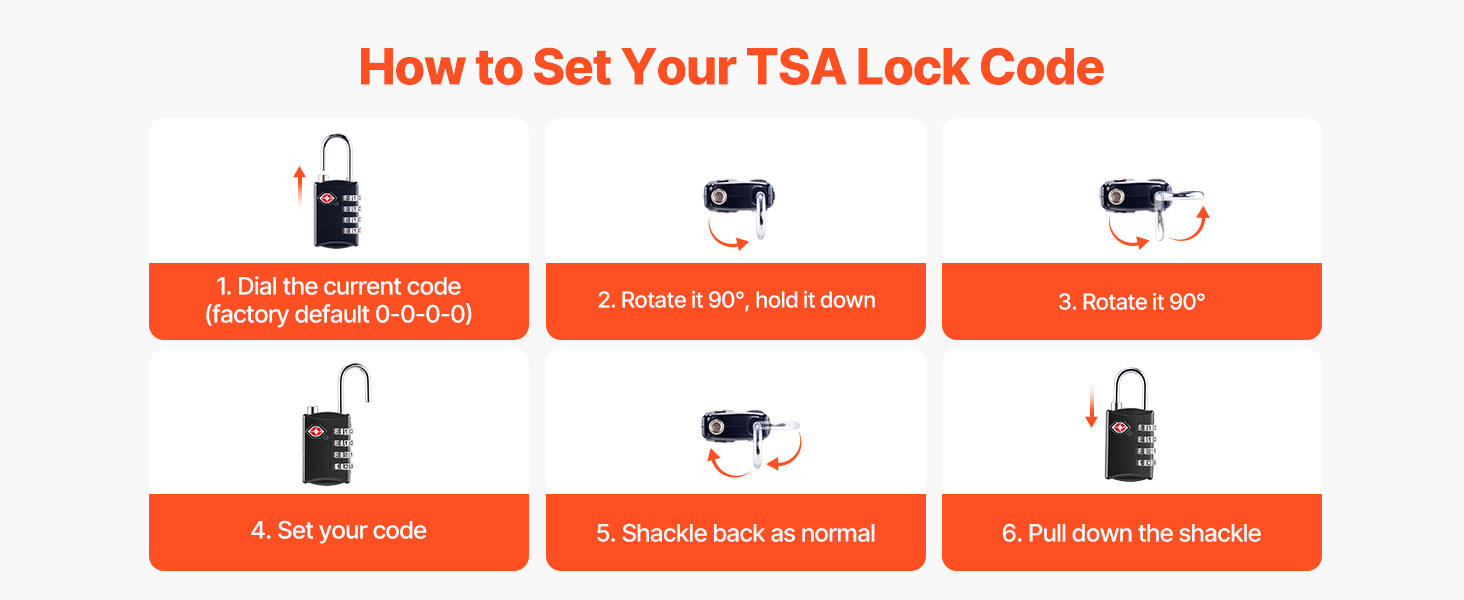Click the curved rotate arrow in step 2

(x=728, y=234)
